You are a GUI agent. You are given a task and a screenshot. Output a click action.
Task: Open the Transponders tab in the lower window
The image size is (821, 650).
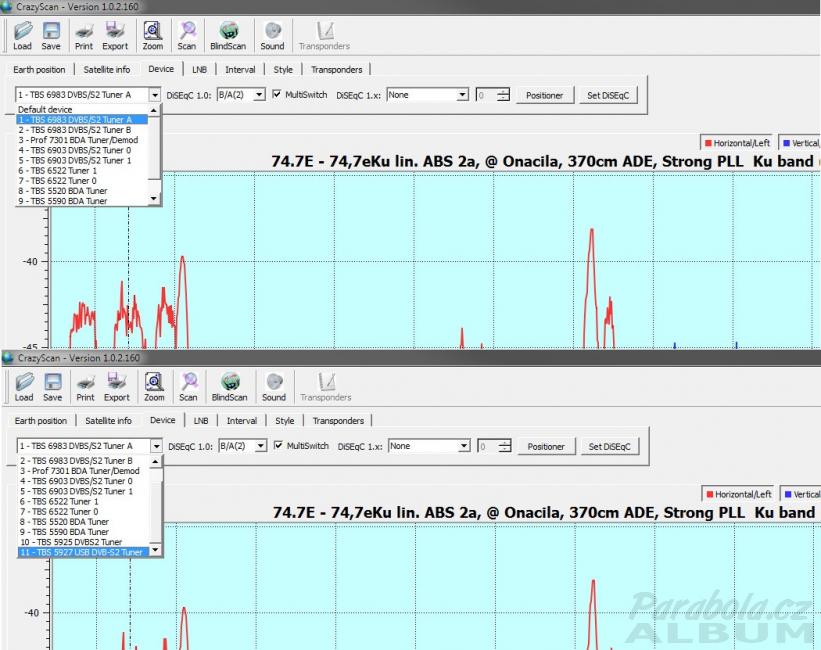click(x=338, y=421)
